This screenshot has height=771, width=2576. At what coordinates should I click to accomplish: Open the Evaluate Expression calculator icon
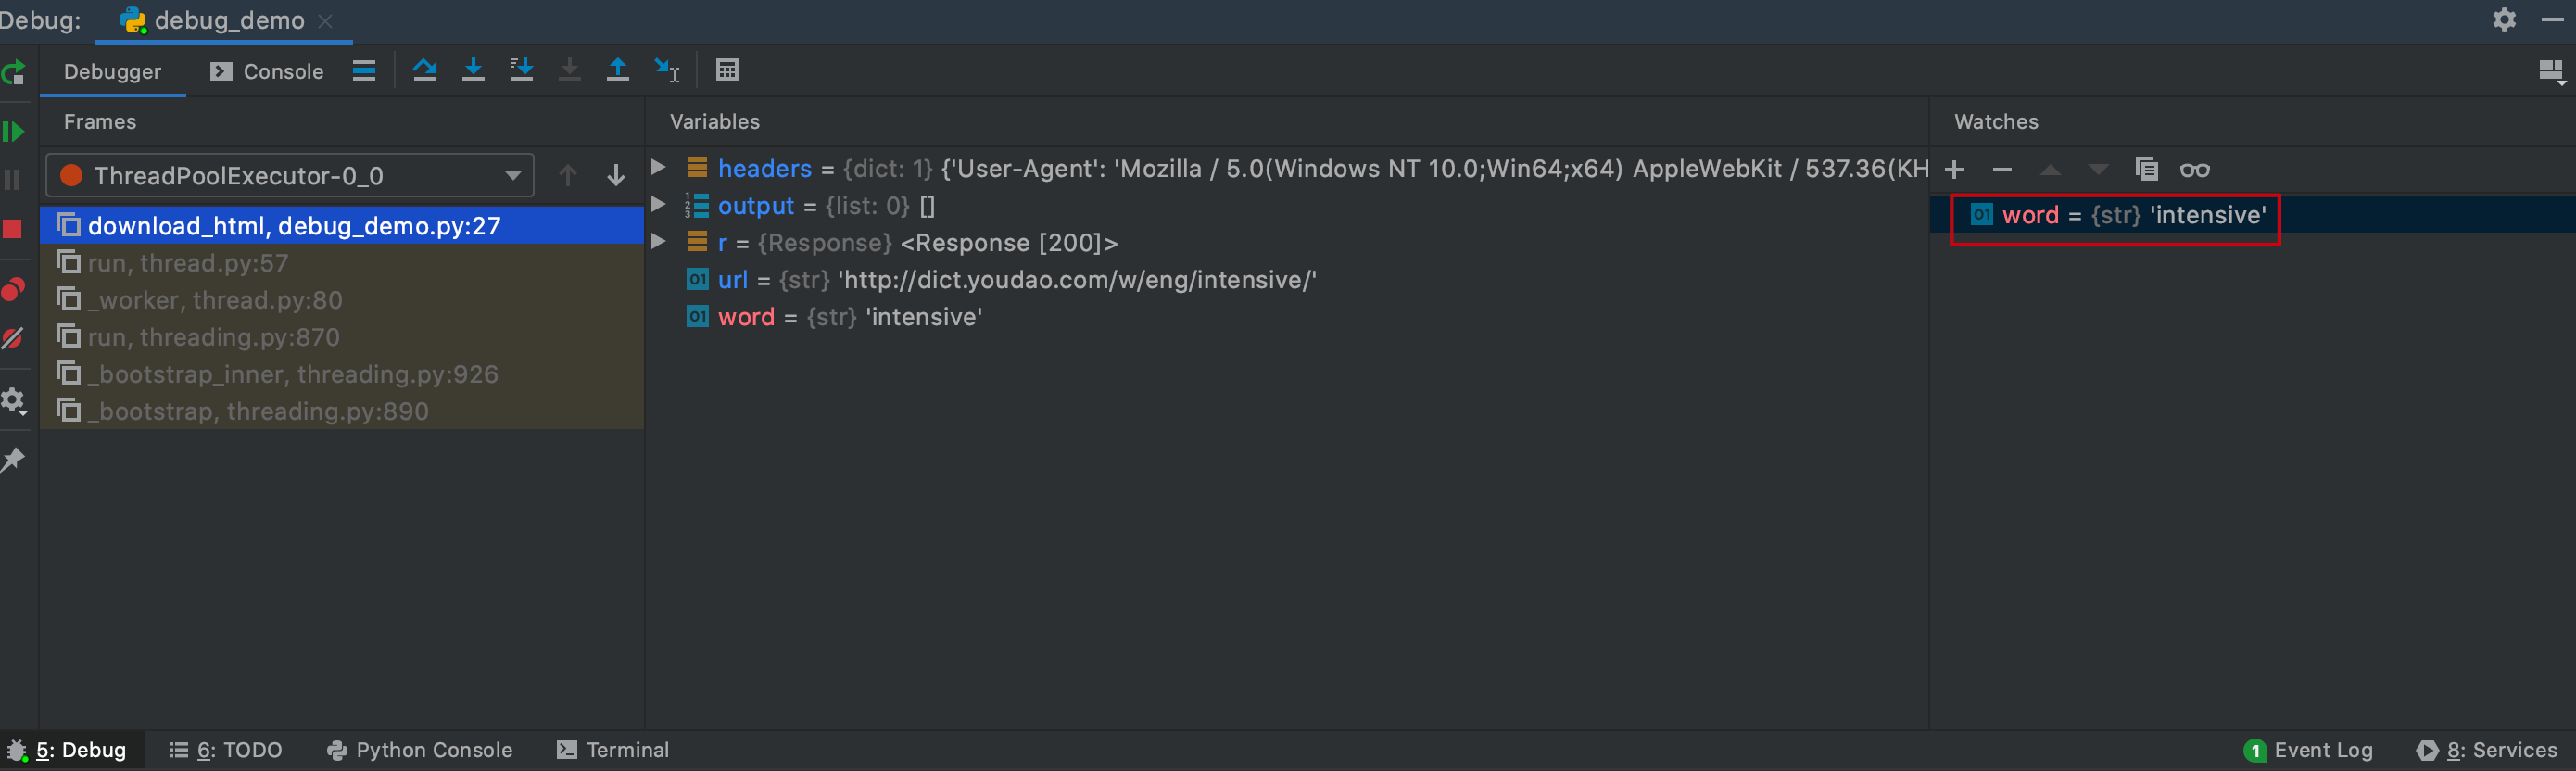coord(727,70)
